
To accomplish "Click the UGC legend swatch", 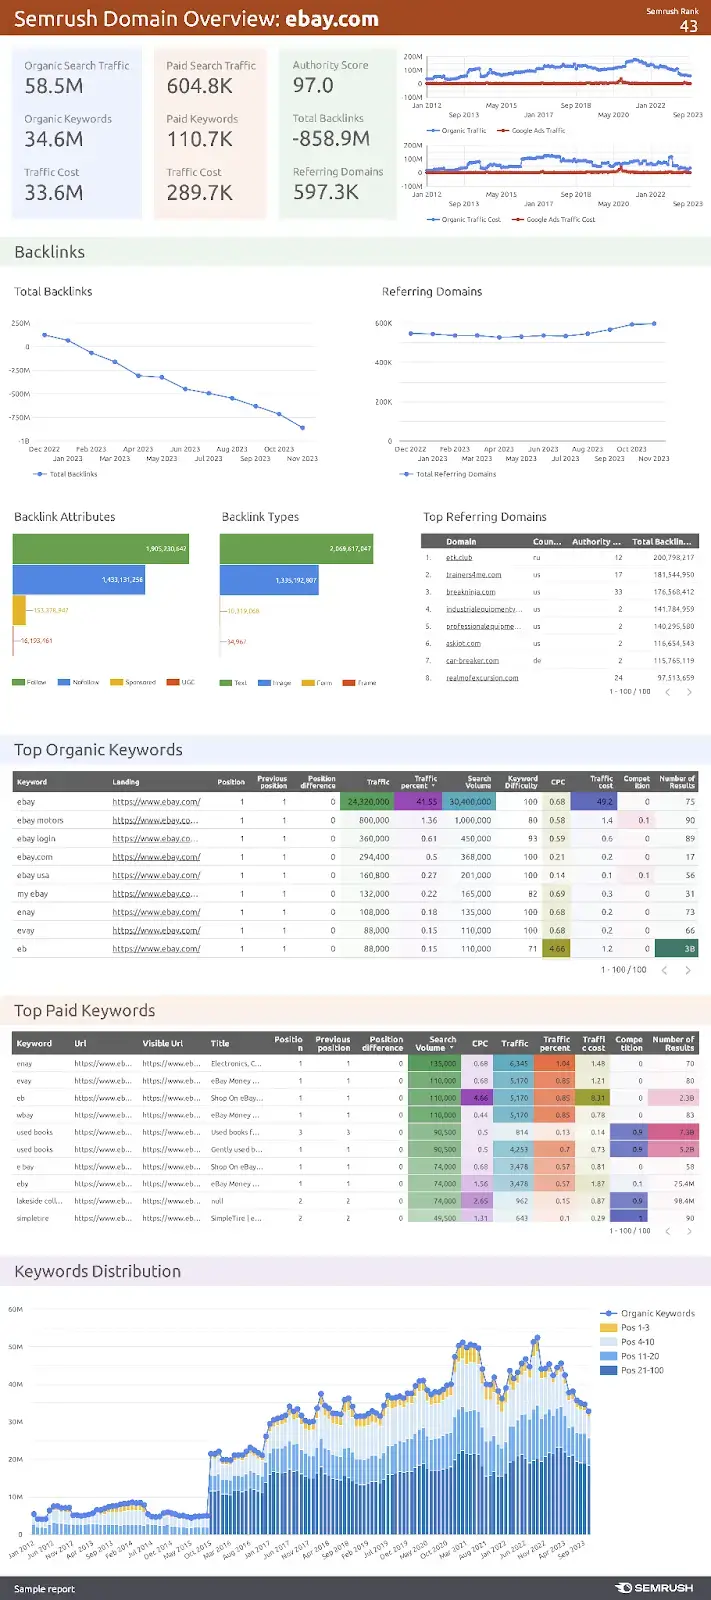I will (173, 682).
